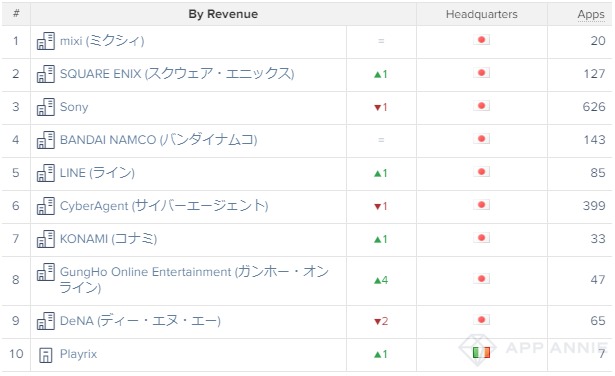Click apps count 33 for KONAMI
Image resolution: width=615 pixels, height=376 pixels.
(598, 238)
